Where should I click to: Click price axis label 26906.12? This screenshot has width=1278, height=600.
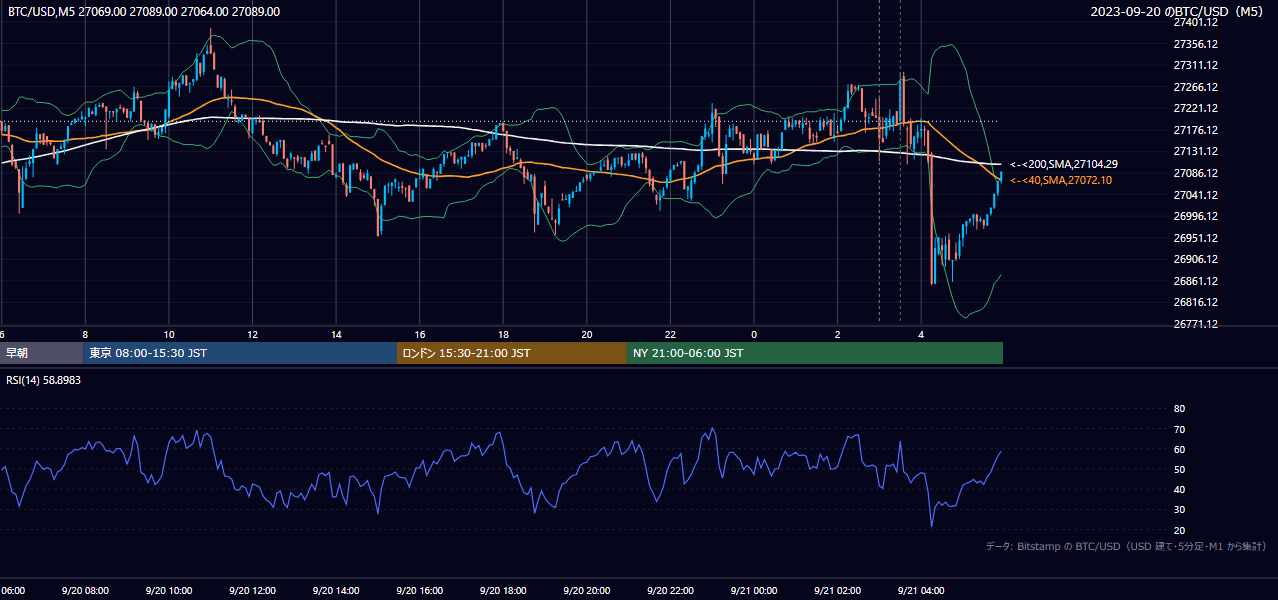pyautogui.click(x=1195, y=259)
